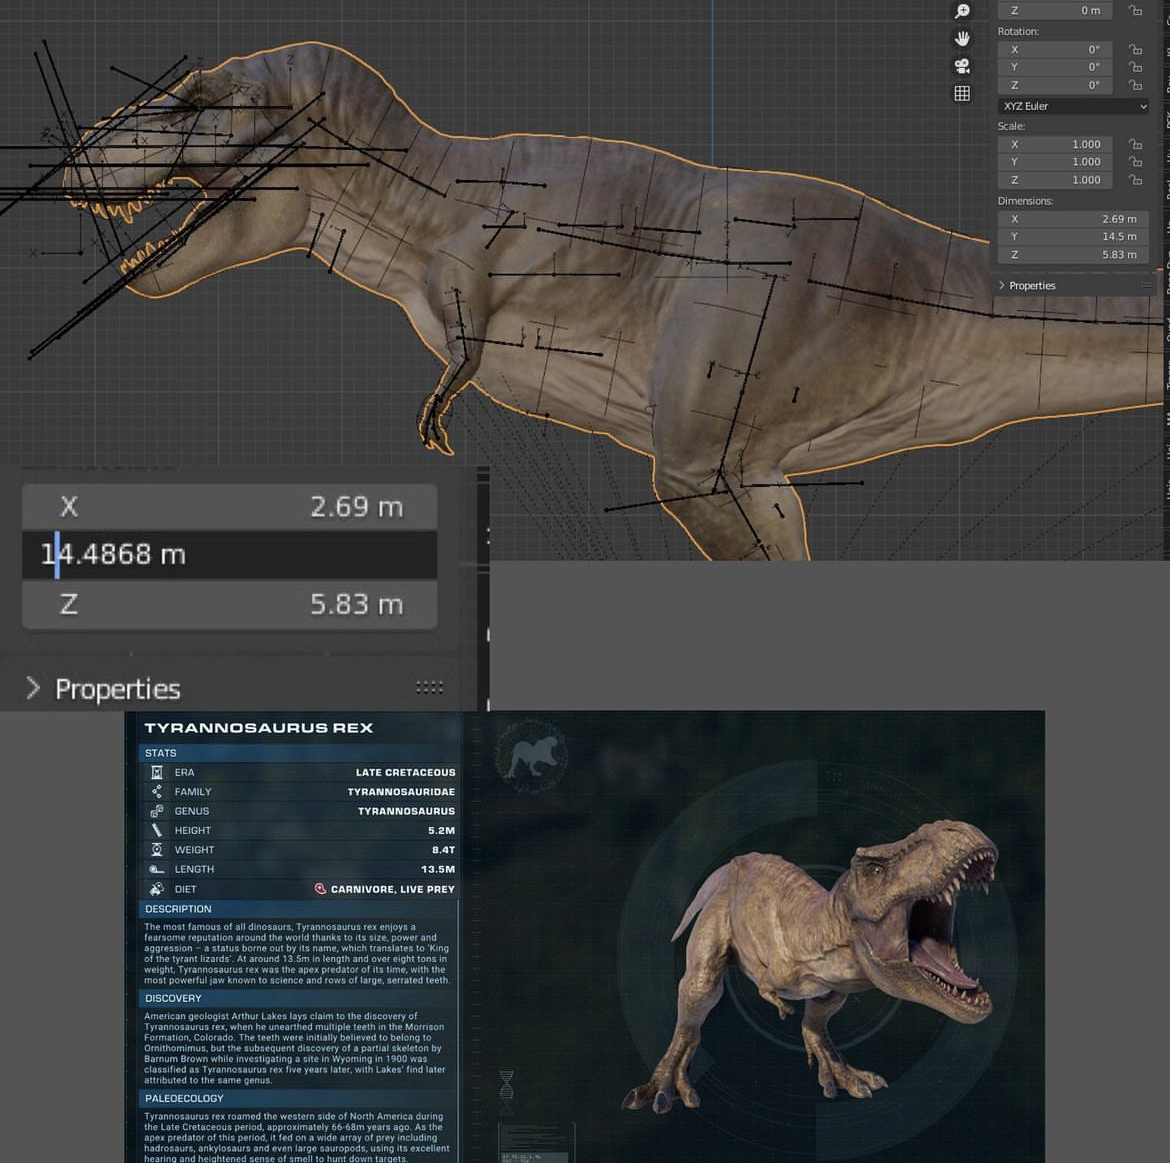The height and width of the screenshot is (1163, 1170).
Task: Click the CARNIVORE, LIVE PREY diet value
Action: coord(392,889)
